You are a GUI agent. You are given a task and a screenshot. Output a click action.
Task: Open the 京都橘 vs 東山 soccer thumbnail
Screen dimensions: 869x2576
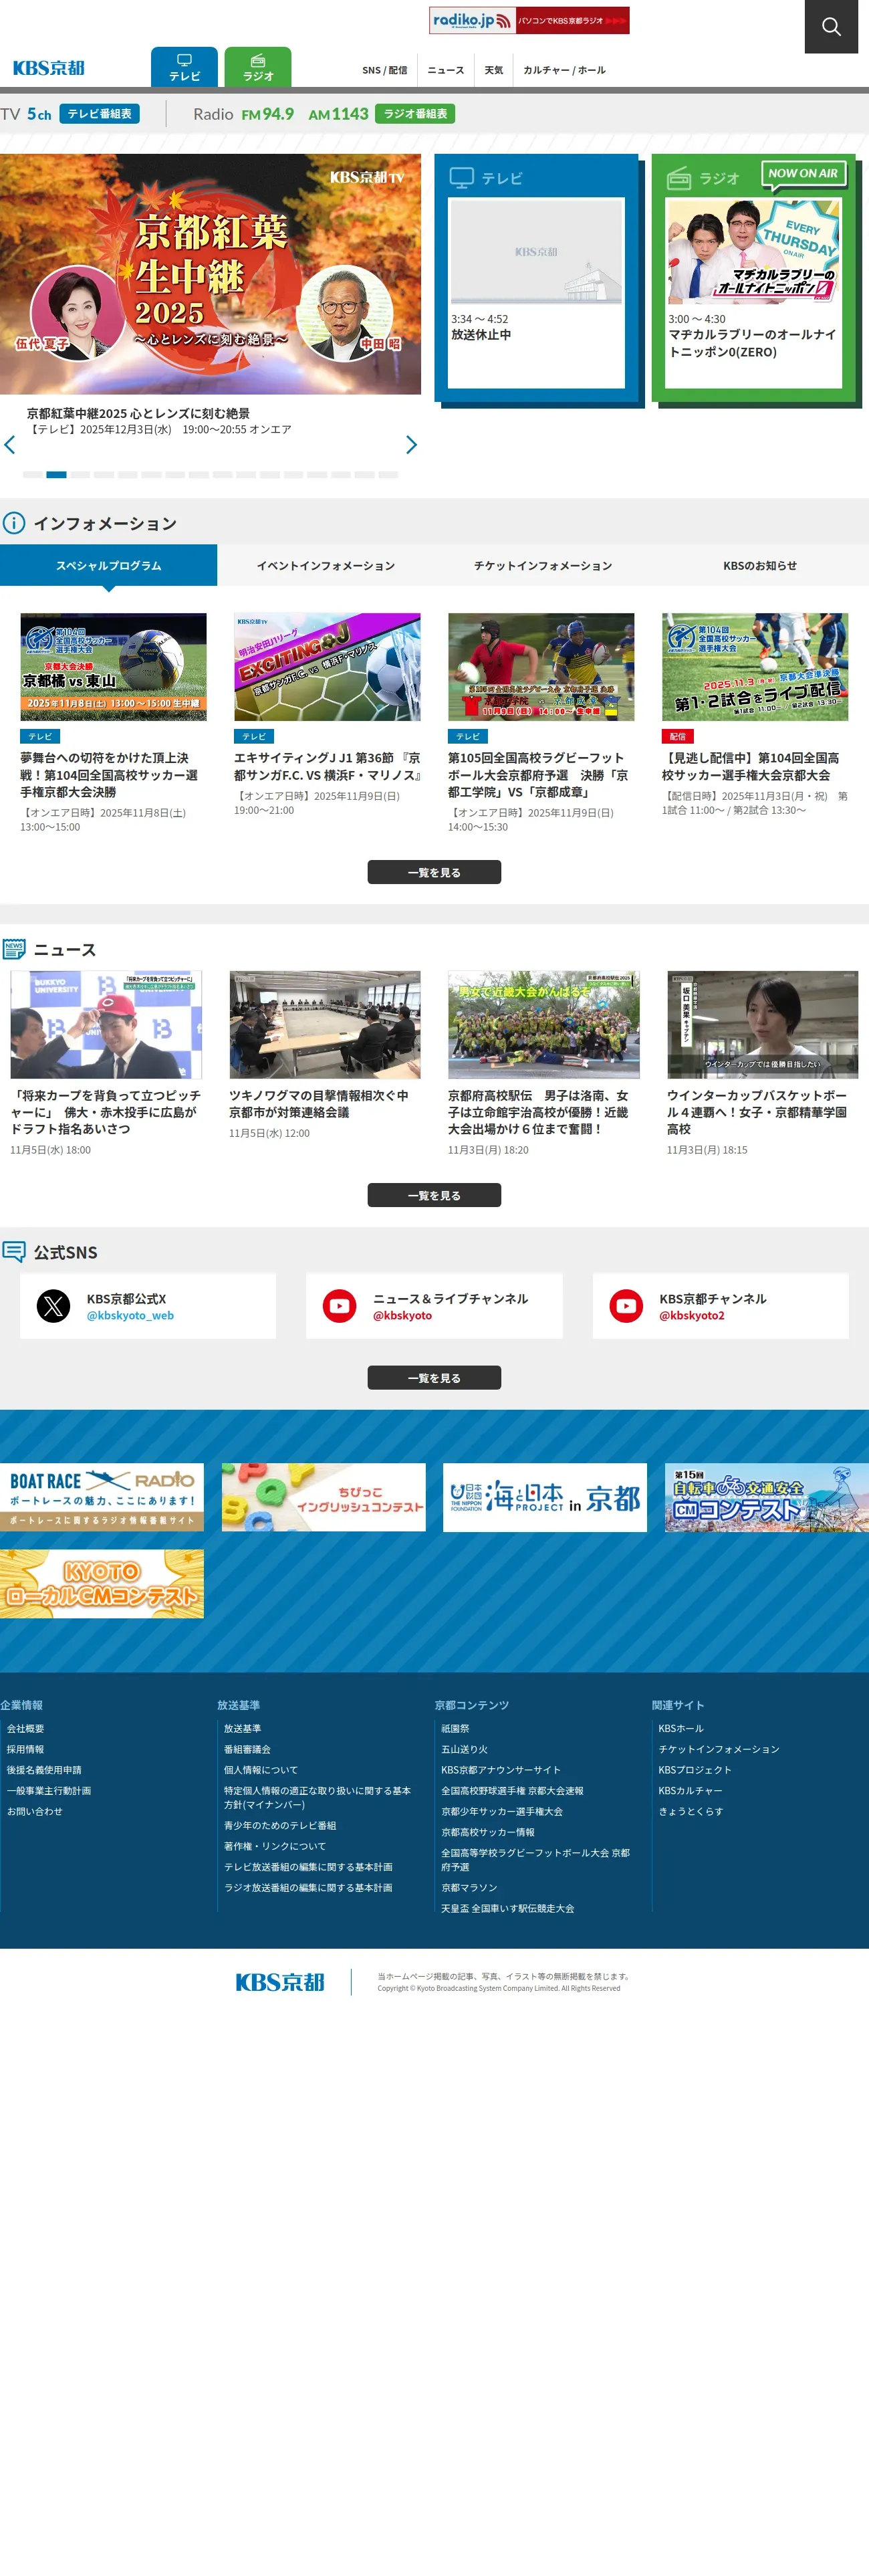coord(113,667)
